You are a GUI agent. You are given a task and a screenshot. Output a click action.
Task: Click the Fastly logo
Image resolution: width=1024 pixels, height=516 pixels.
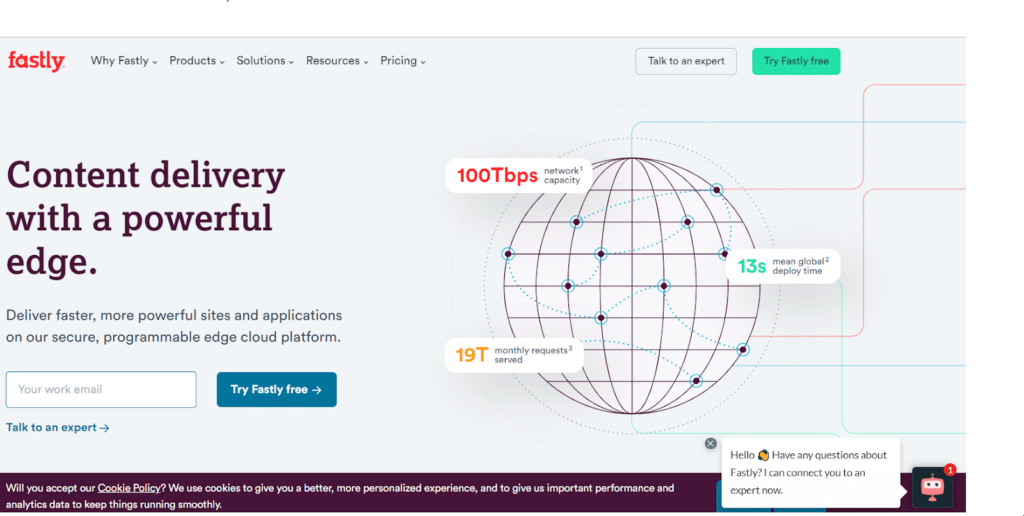[x=36, y=61]
